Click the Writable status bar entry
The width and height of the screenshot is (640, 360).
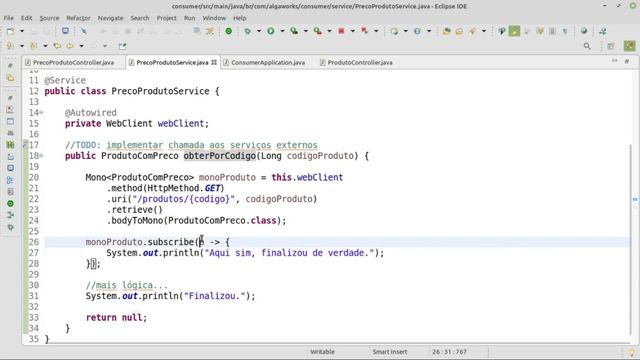(322, 351)
